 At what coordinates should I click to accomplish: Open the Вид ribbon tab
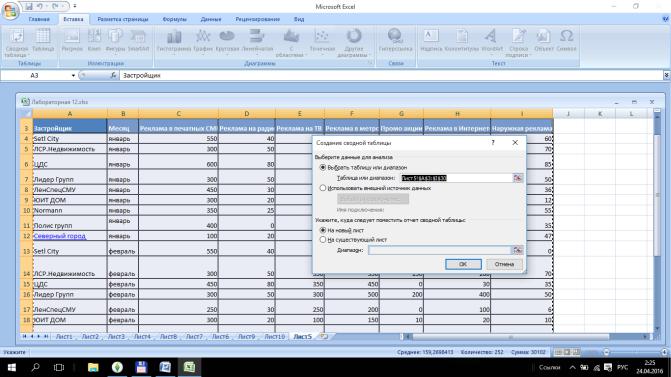pos(299,19)
